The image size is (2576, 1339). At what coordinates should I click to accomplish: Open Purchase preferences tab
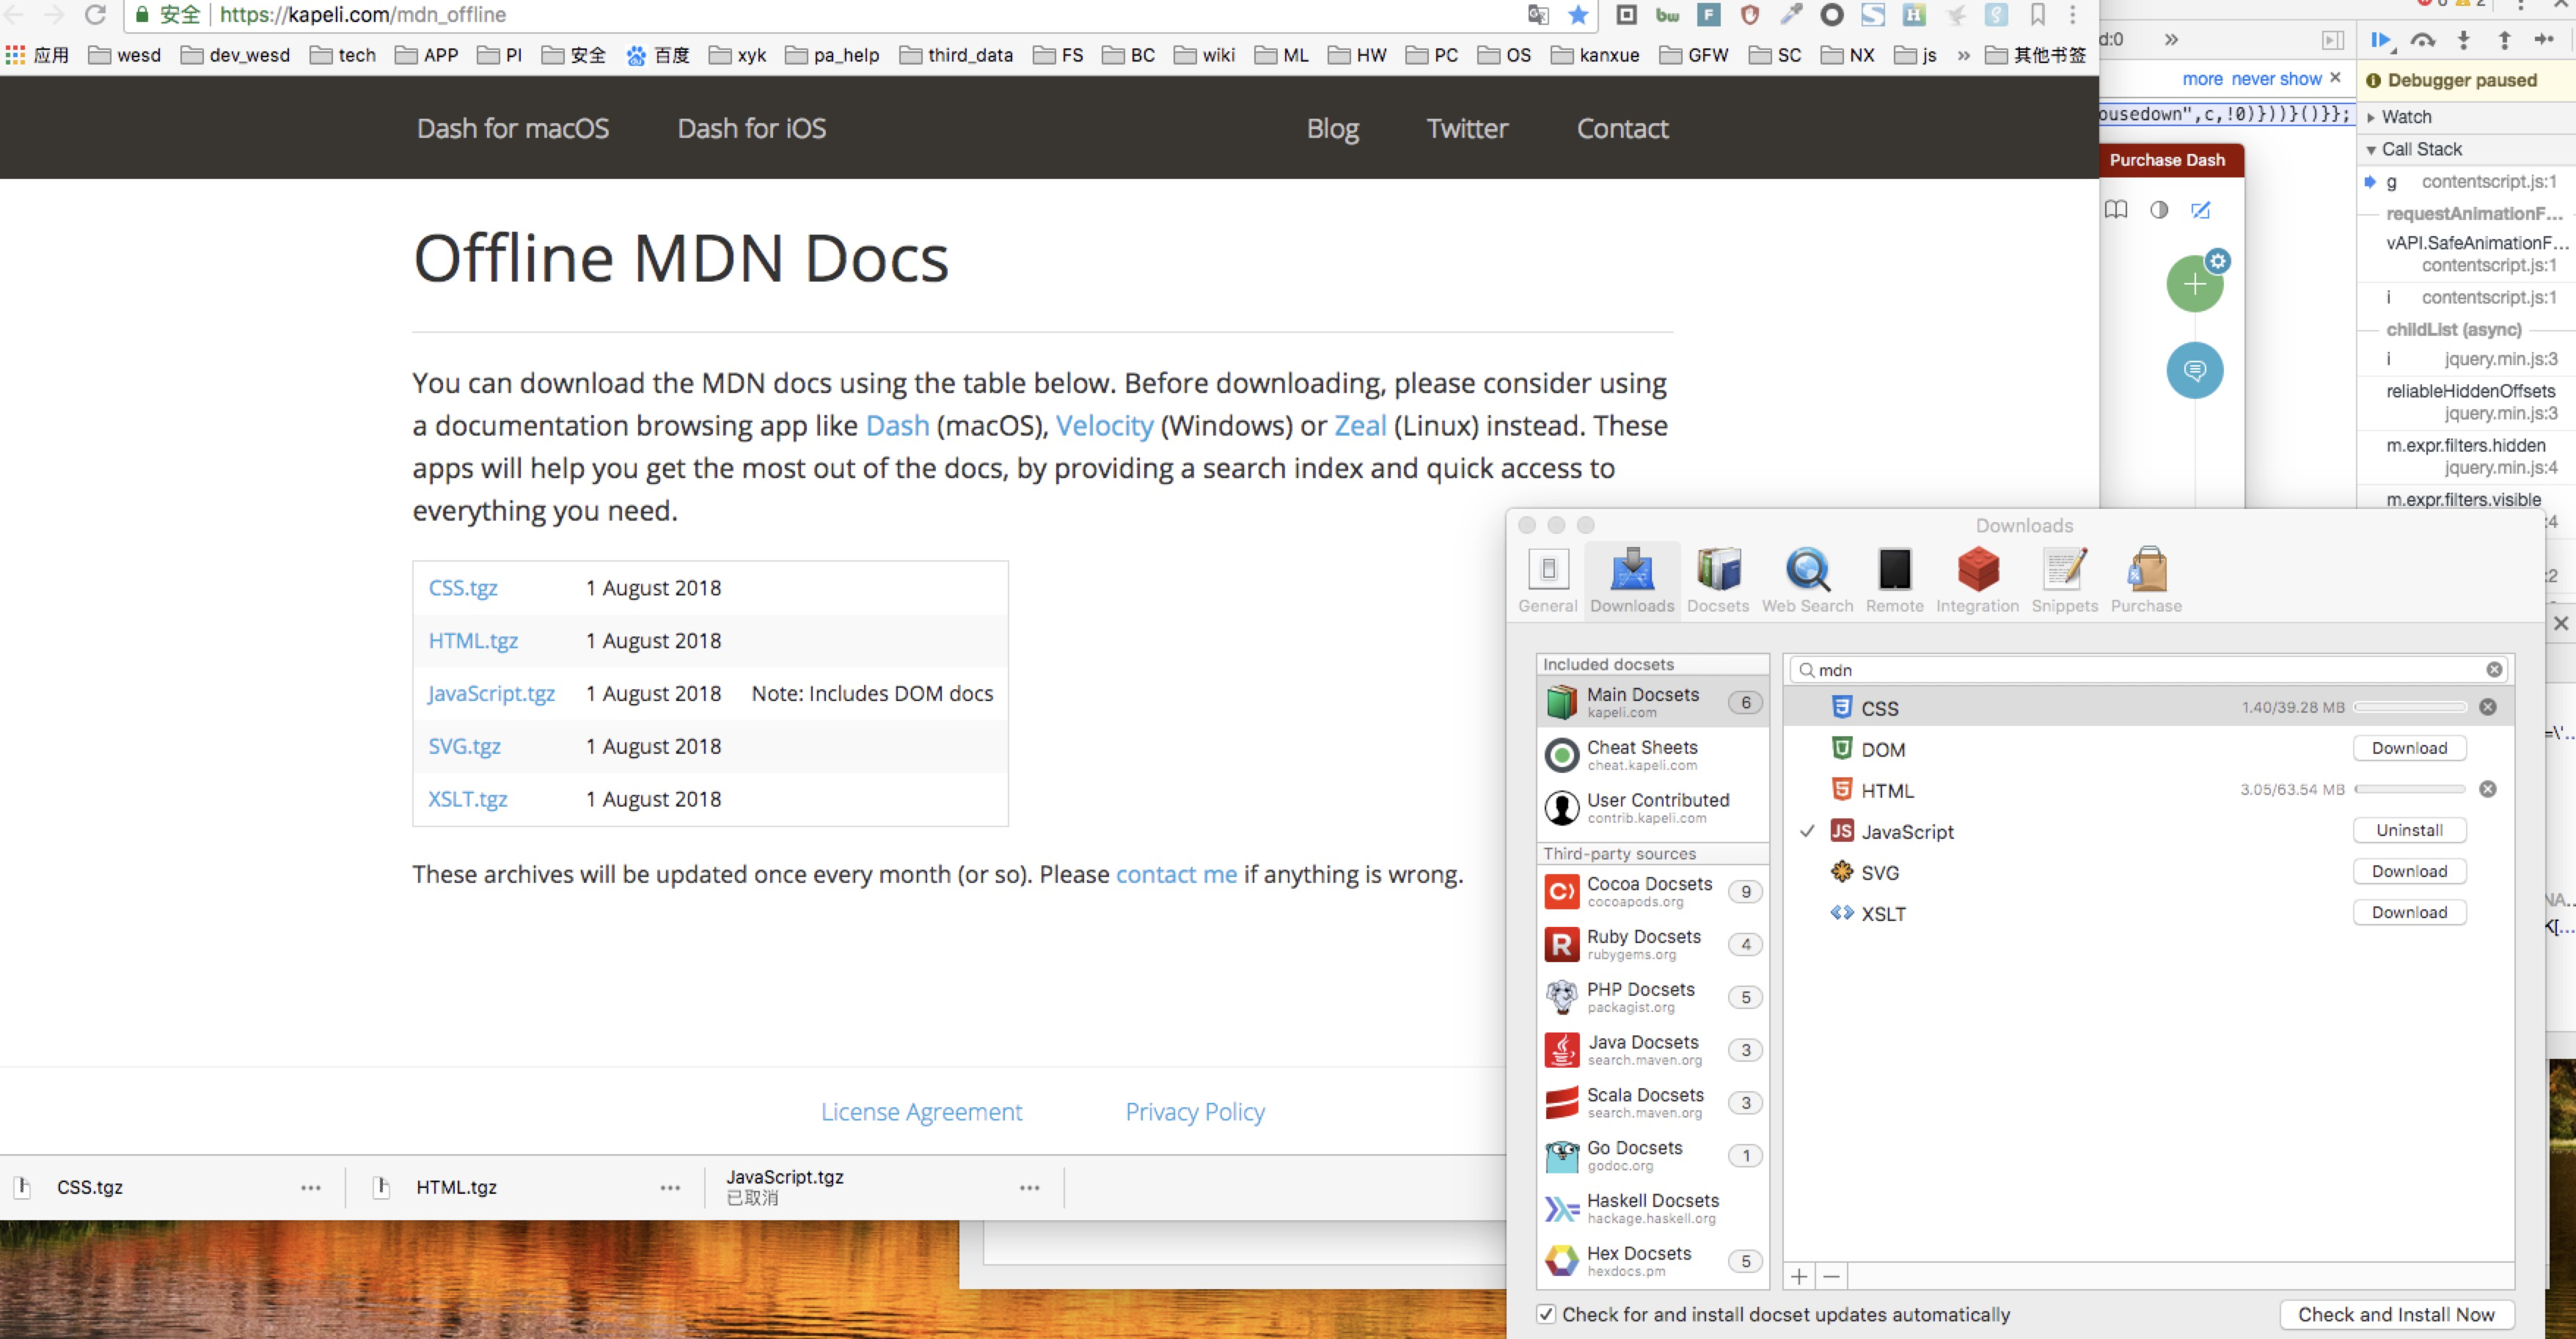coord(2146,581)
